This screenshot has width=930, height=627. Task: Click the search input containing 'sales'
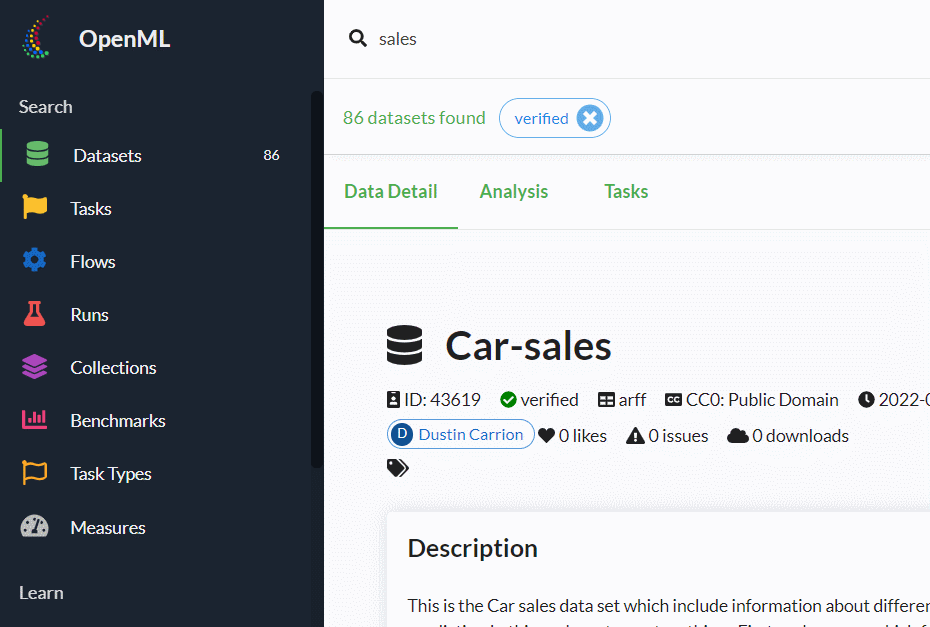pos(600,39)
